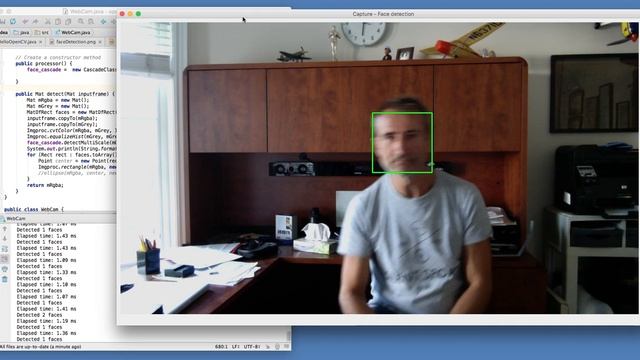640x360 pixels.
Task: Click the Back navigation arrow in toolbar
Action: [x=103, y=21]
